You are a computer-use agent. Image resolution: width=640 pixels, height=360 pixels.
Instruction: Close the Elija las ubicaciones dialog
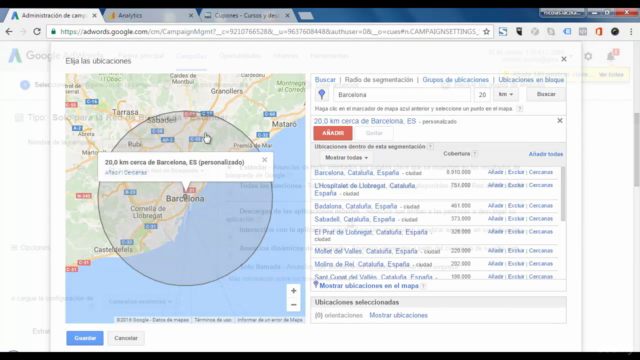click(x=564, y=59)
